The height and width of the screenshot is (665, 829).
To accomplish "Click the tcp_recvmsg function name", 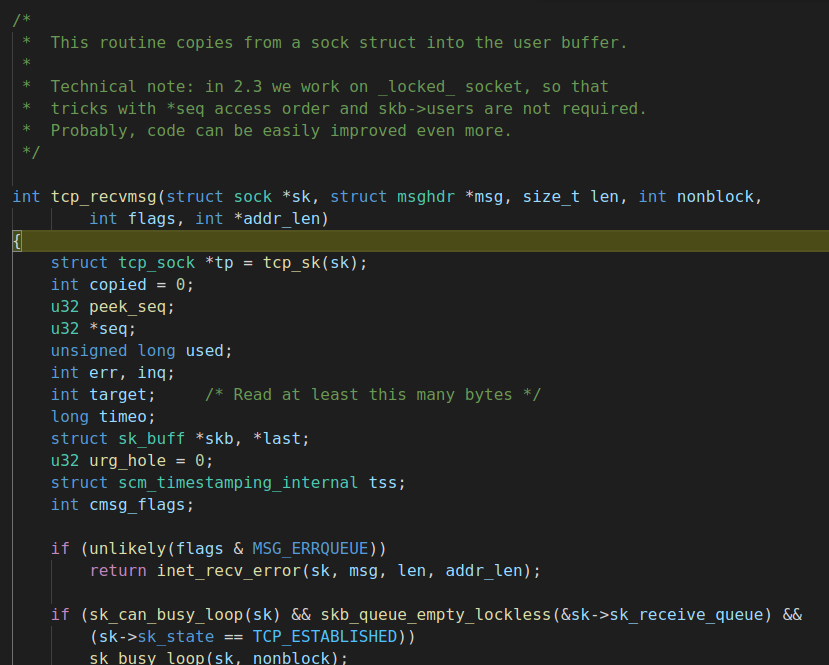I will (x=104, y=197).
